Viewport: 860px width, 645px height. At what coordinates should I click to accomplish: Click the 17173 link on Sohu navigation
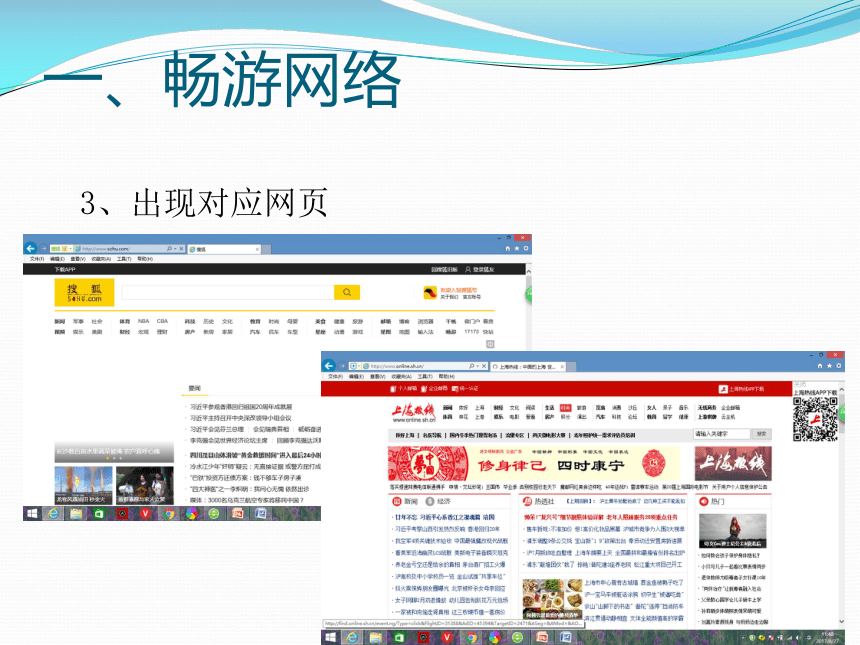coord(471,332)
